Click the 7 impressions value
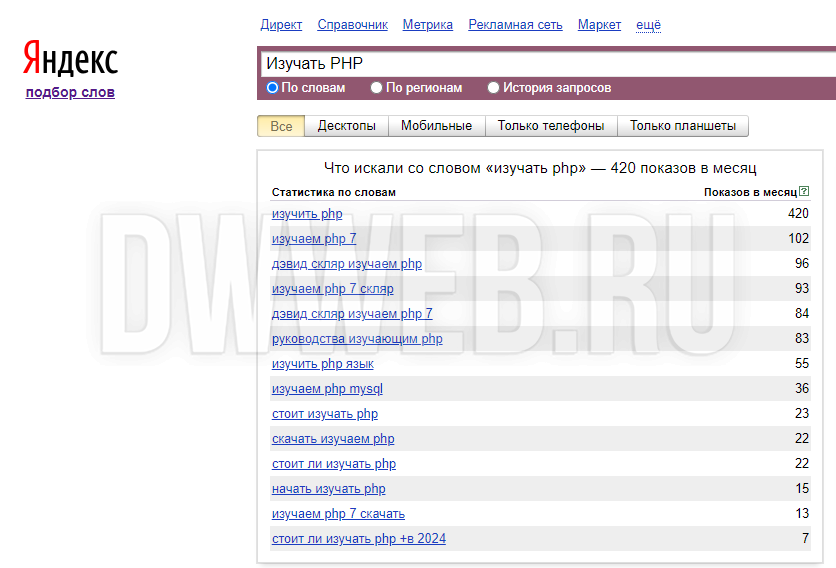Image resolution: width=836 pixels, height=568 pixels. (x=806, y=539)
